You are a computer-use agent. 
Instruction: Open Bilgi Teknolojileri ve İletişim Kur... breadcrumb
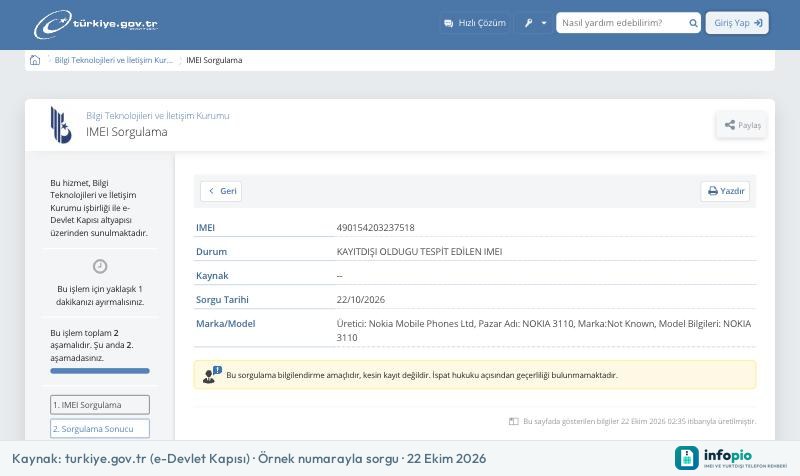tap(113, 60)
